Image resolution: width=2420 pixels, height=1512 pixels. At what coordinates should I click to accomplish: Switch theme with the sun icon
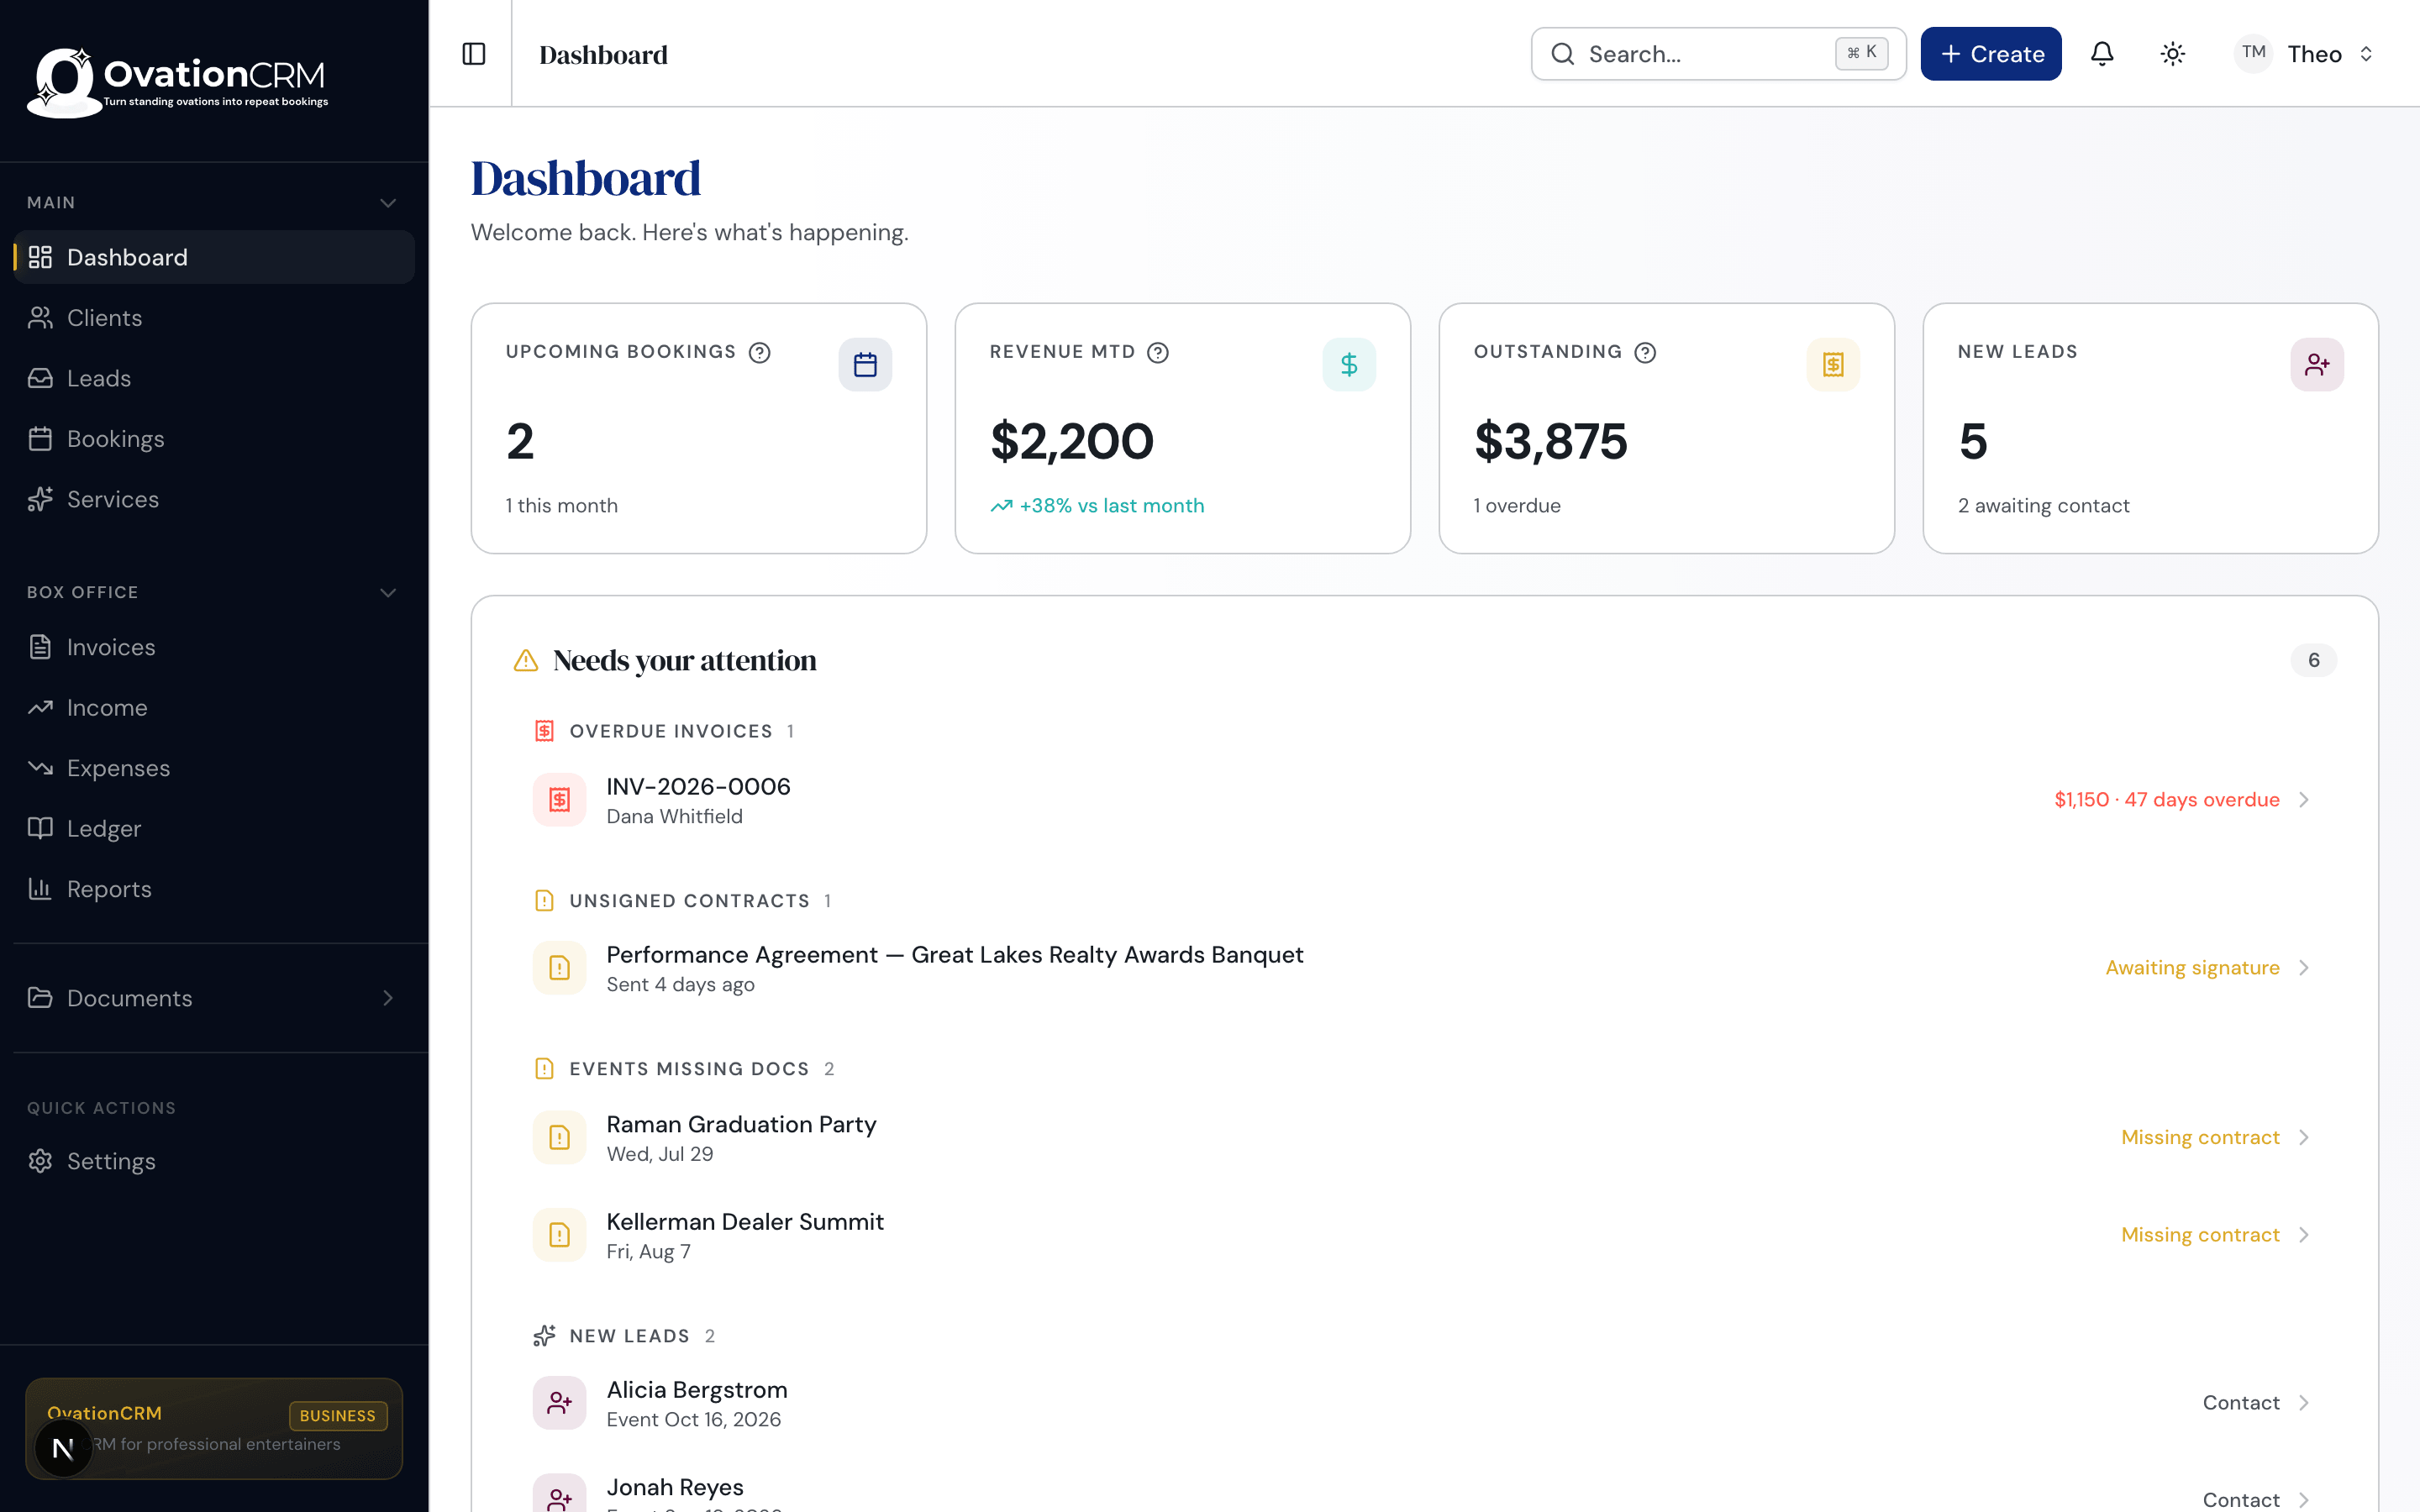tap(2172, 54)
